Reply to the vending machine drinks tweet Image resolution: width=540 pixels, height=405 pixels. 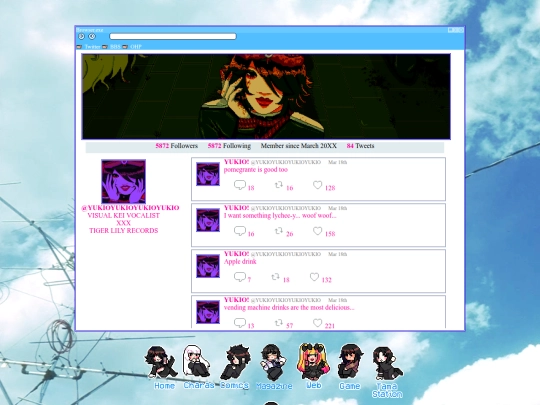pyautogui.click(x=240, y=323)
